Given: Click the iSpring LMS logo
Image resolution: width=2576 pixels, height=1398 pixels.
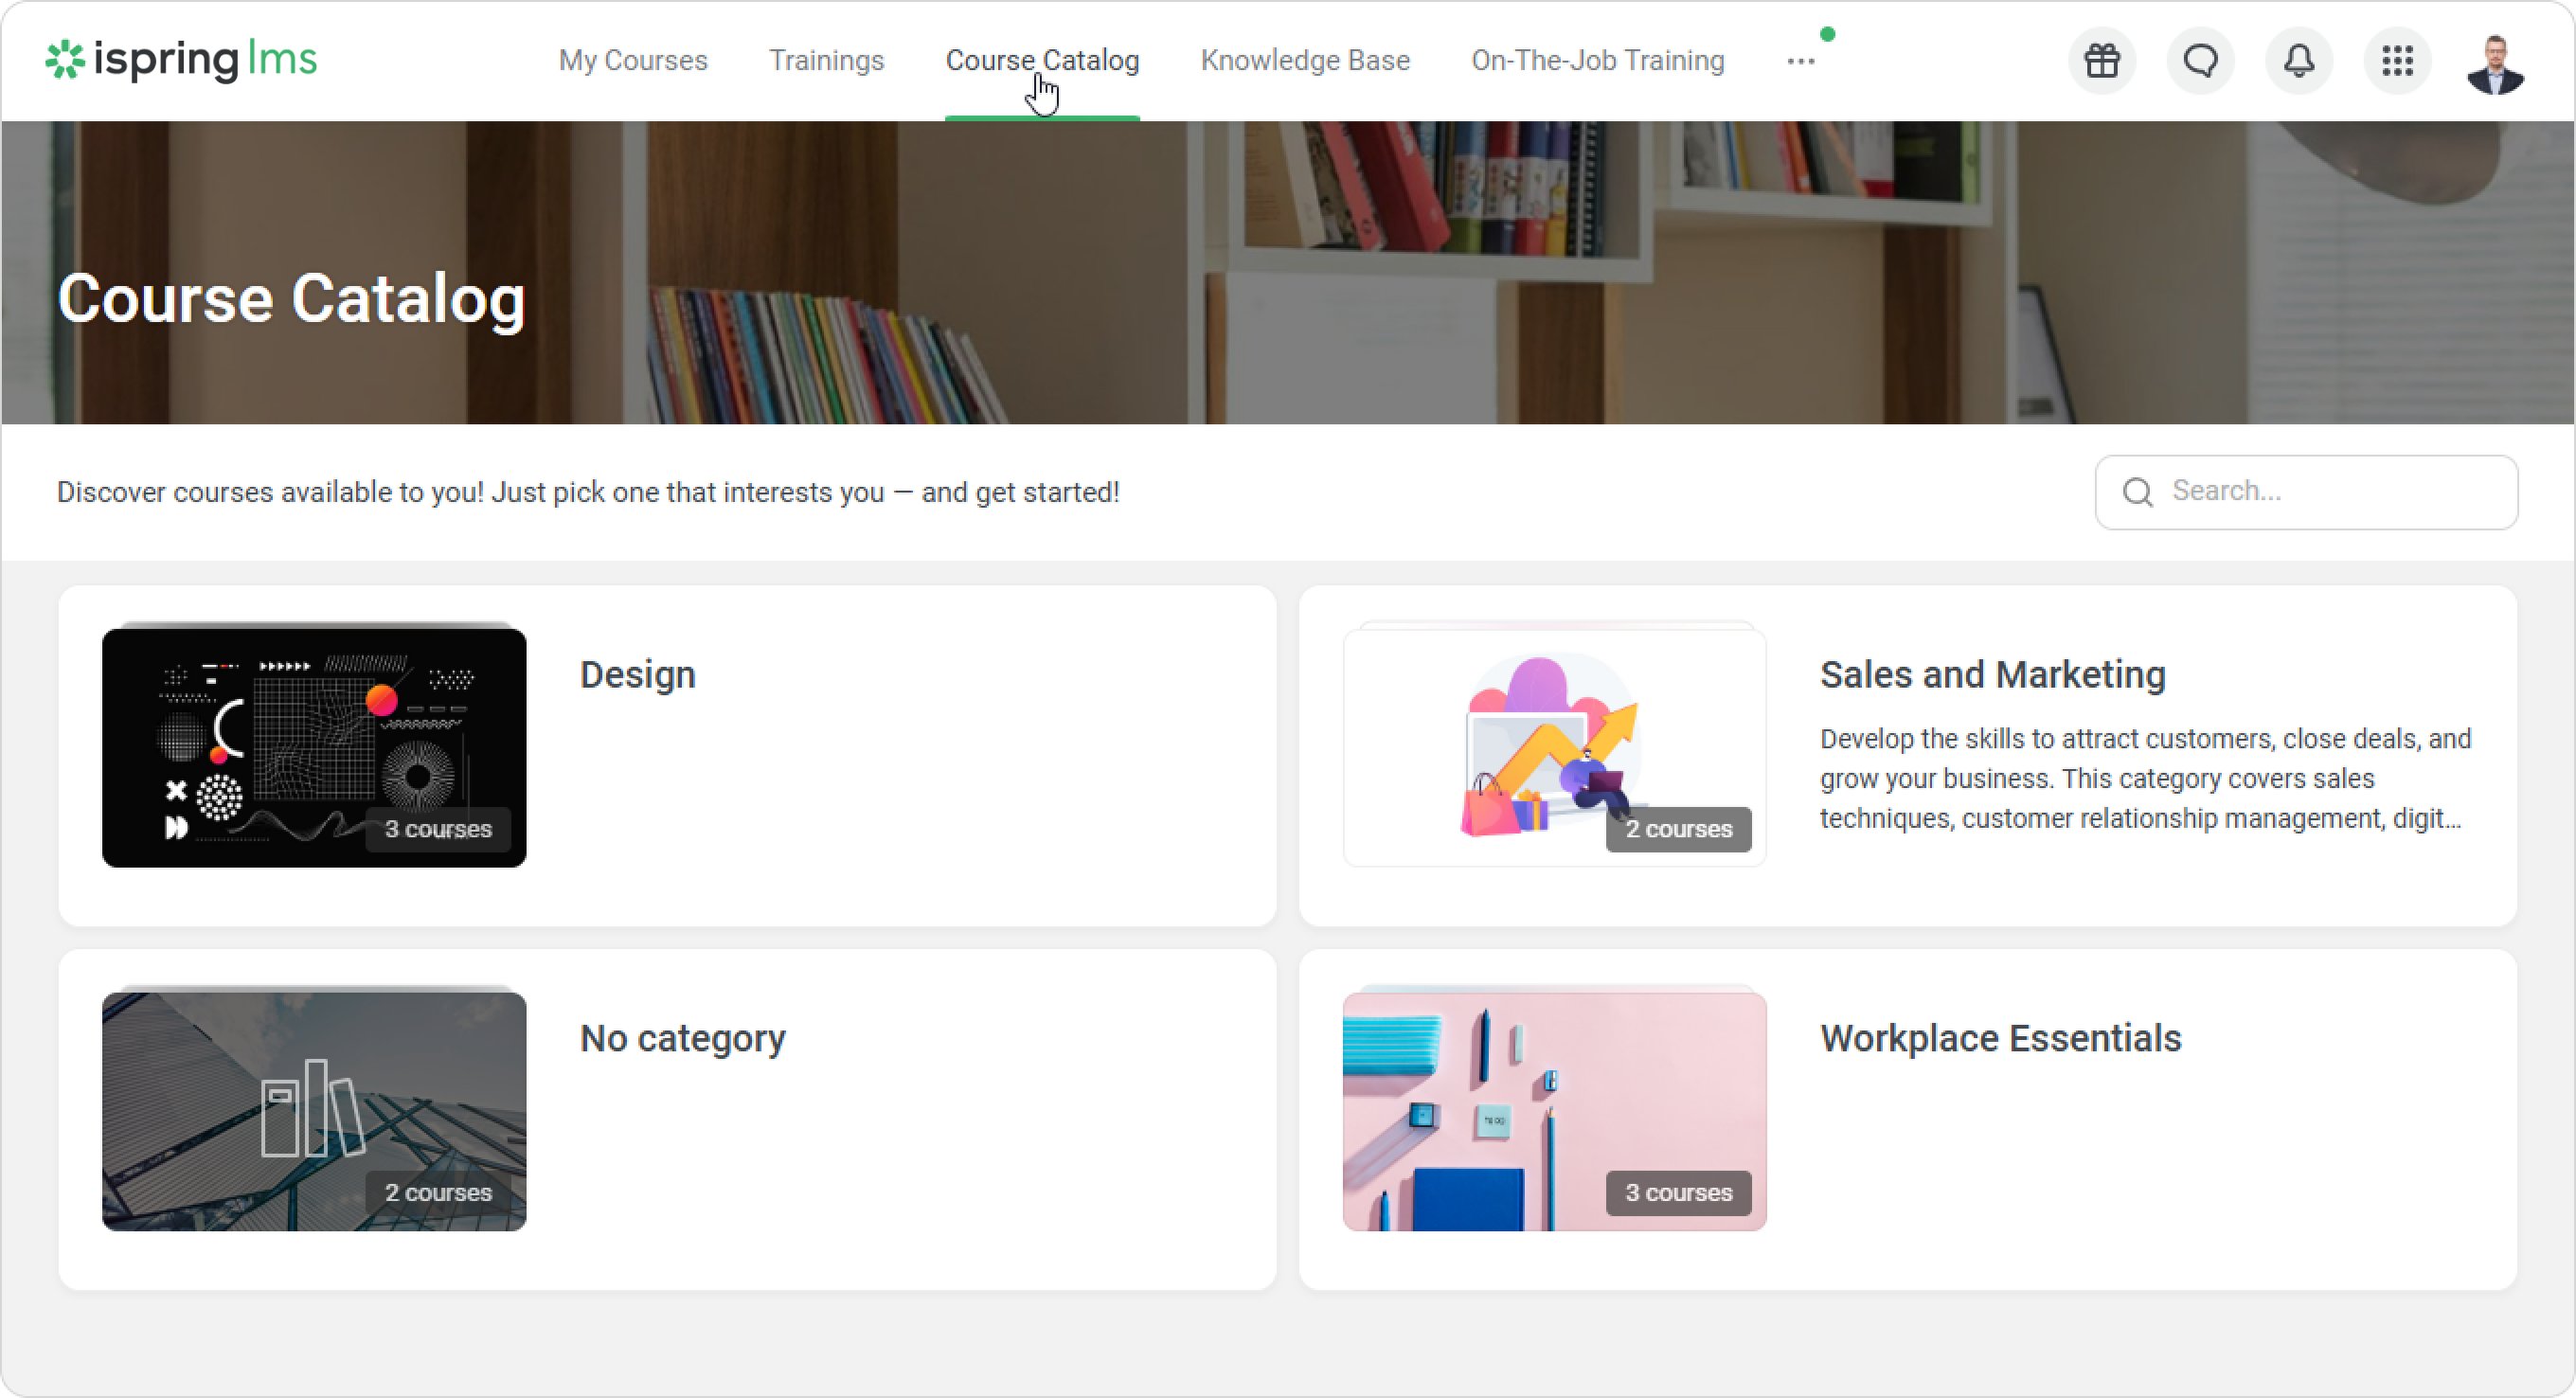Looking at the screenshot, I should tap(181, 60).
